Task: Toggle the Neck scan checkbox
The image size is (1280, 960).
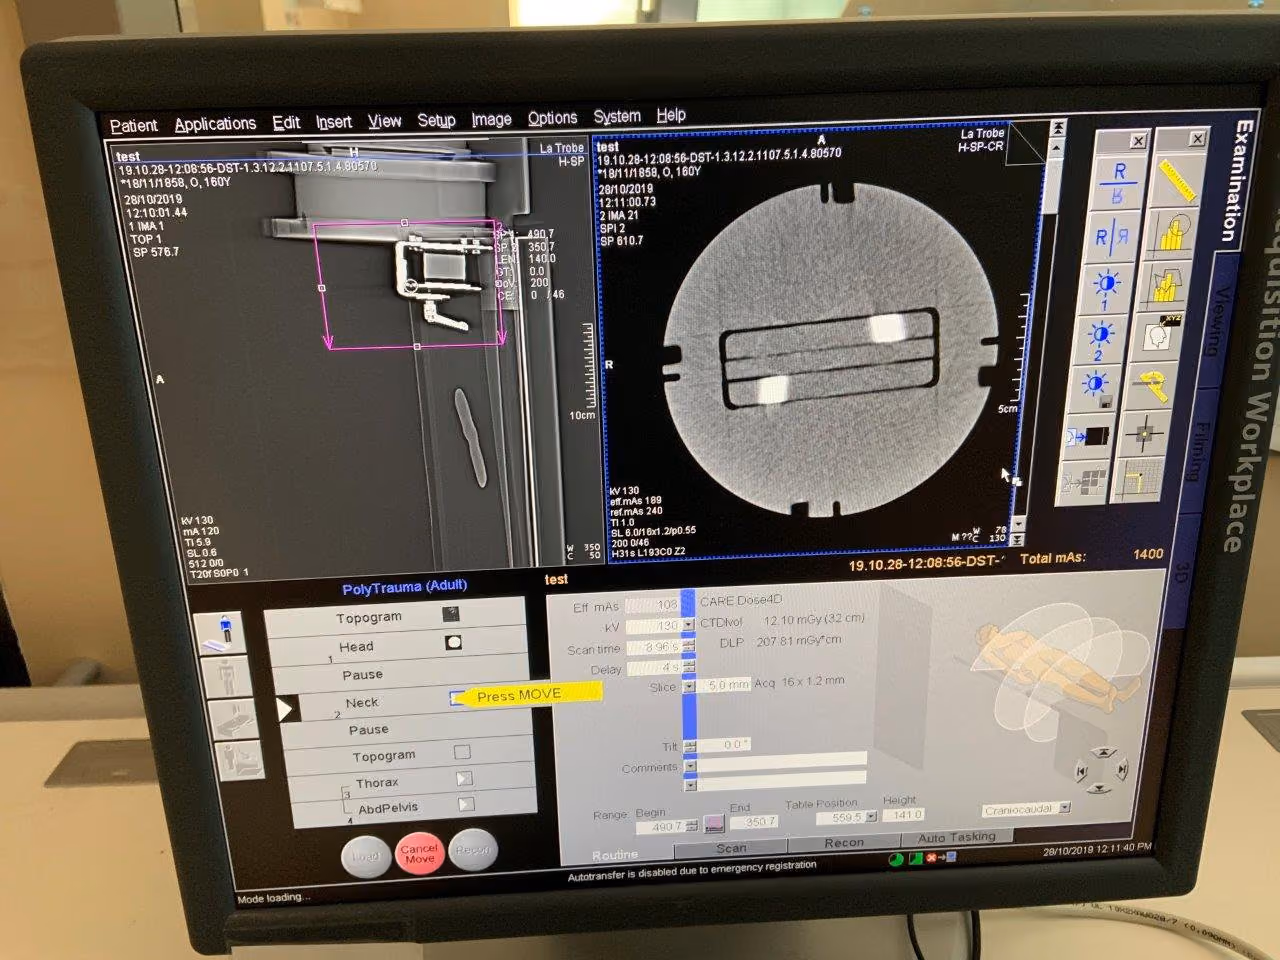Action: (456, 698)
